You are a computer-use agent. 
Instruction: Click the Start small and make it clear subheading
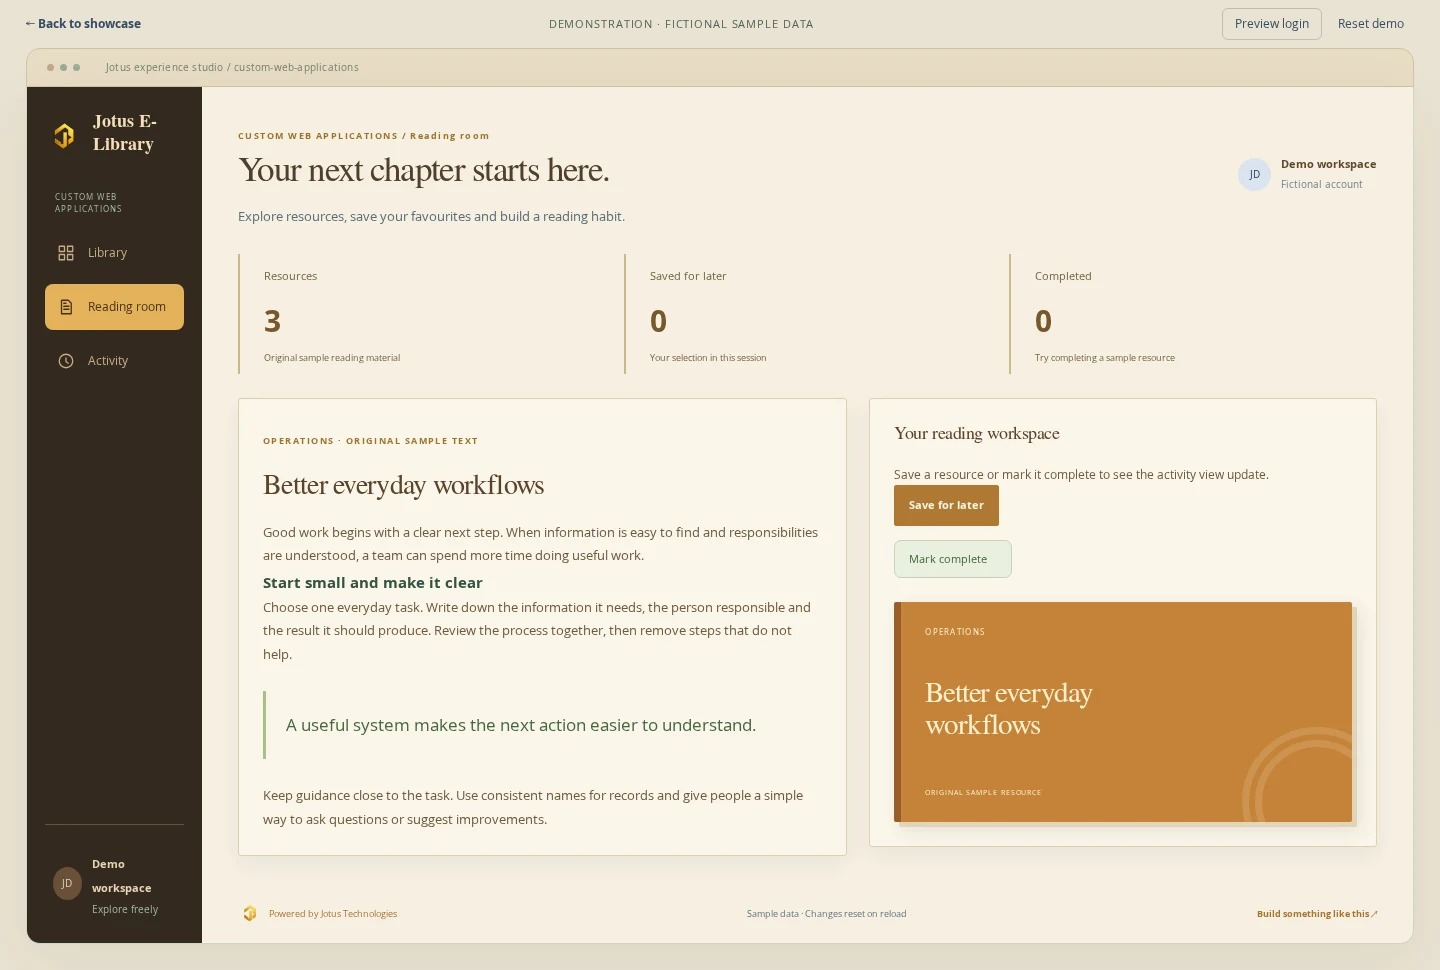coord(372,583)
